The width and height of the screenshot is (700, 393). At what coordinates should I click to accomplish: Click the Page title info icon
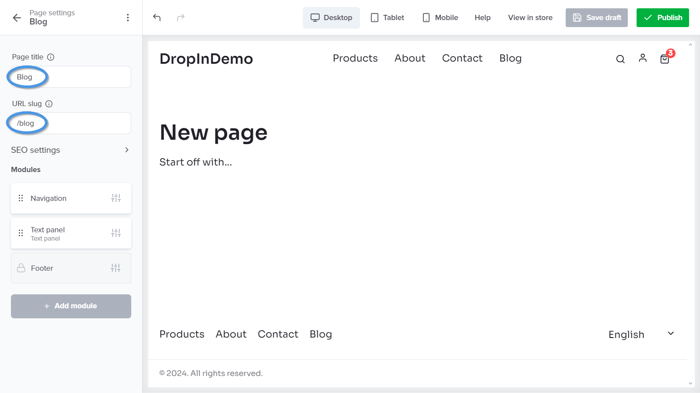[51, 57]
